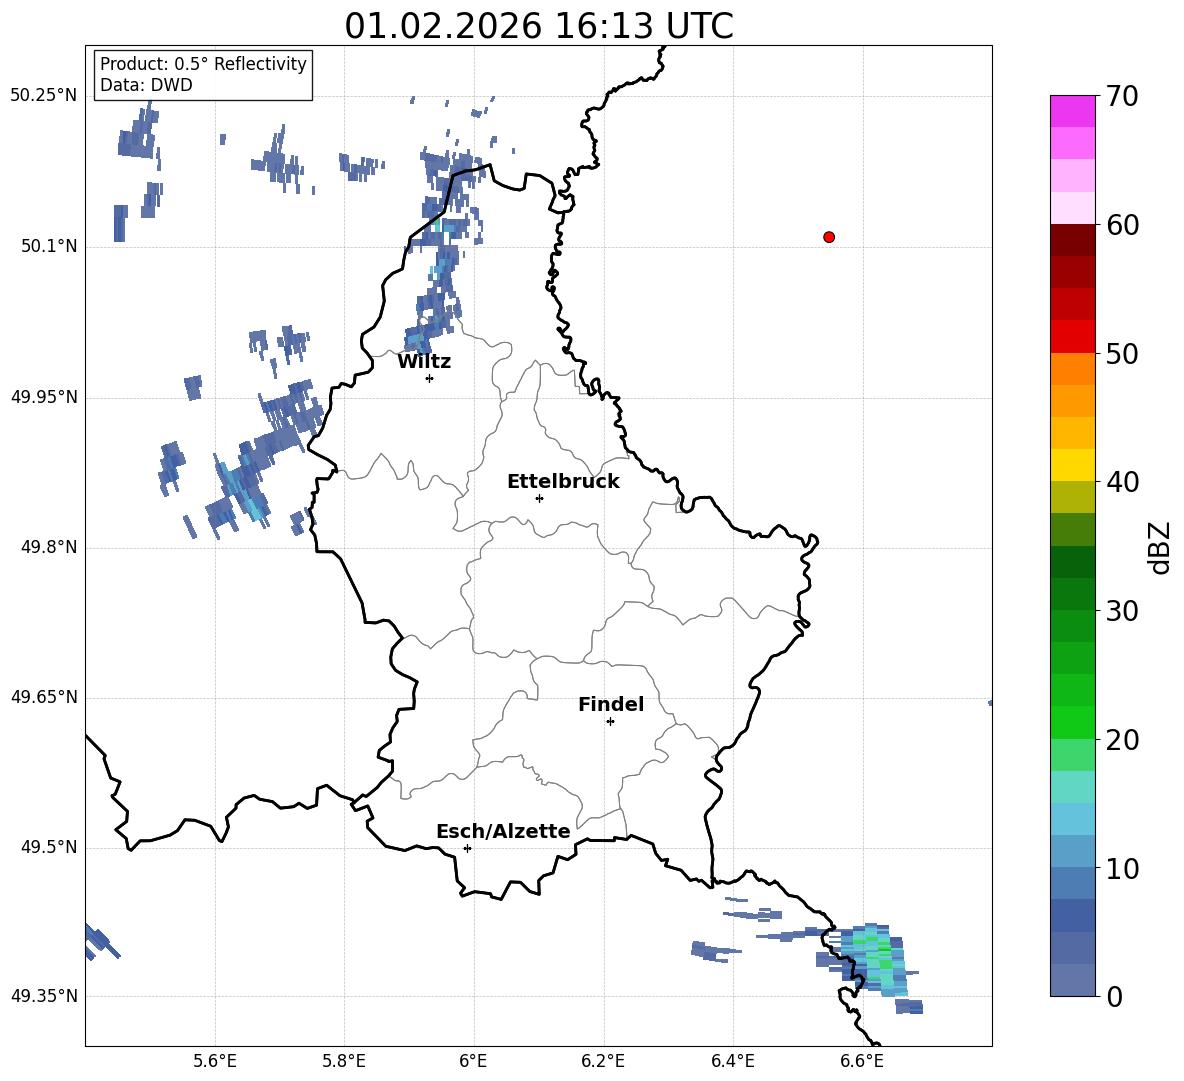
Task: Click the 49.95°N latitude label
Action: click(x=44, y=397)
